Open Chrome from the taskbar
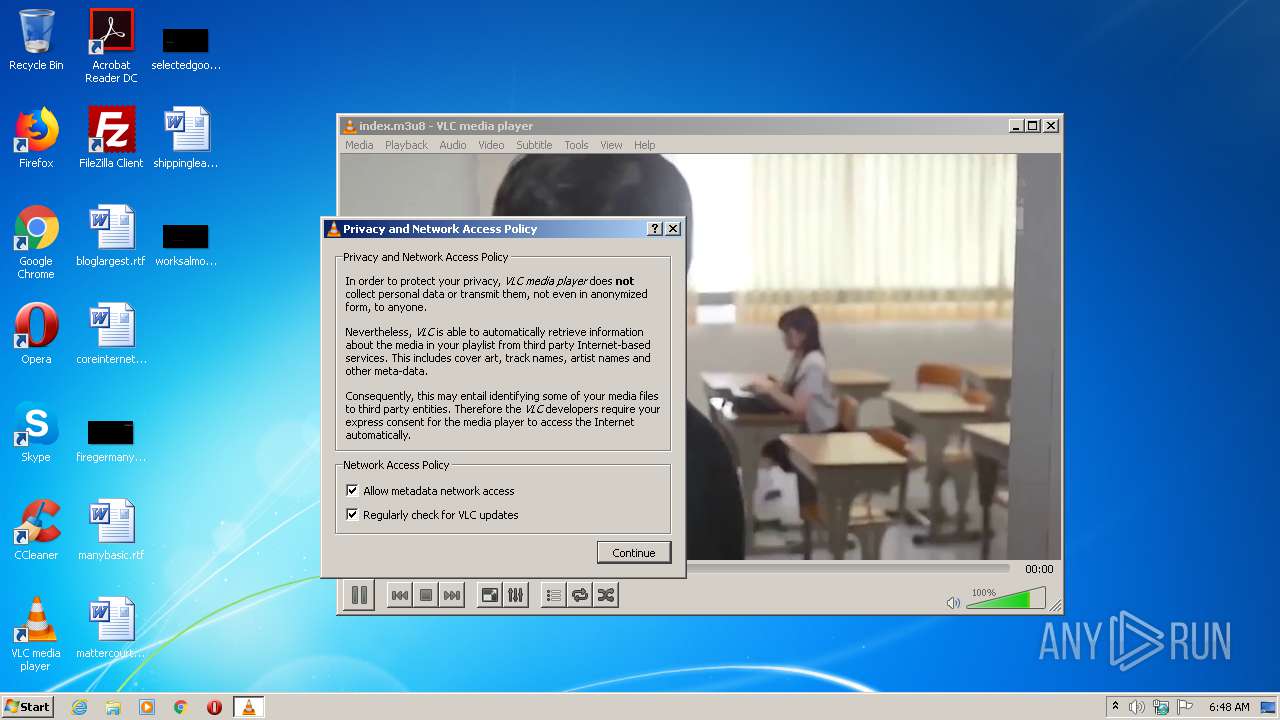 tap(181, 707)
